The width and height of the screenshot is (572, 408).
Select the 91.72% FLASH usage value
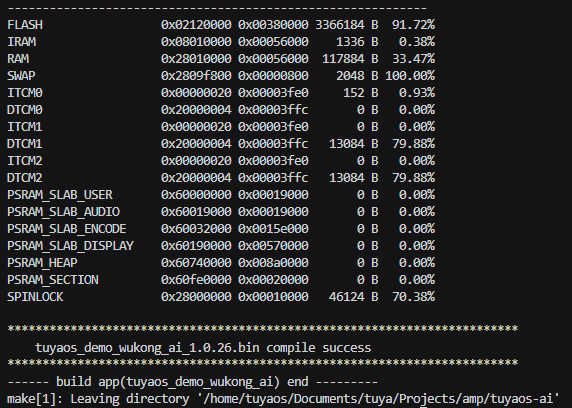tap(413, 25)
